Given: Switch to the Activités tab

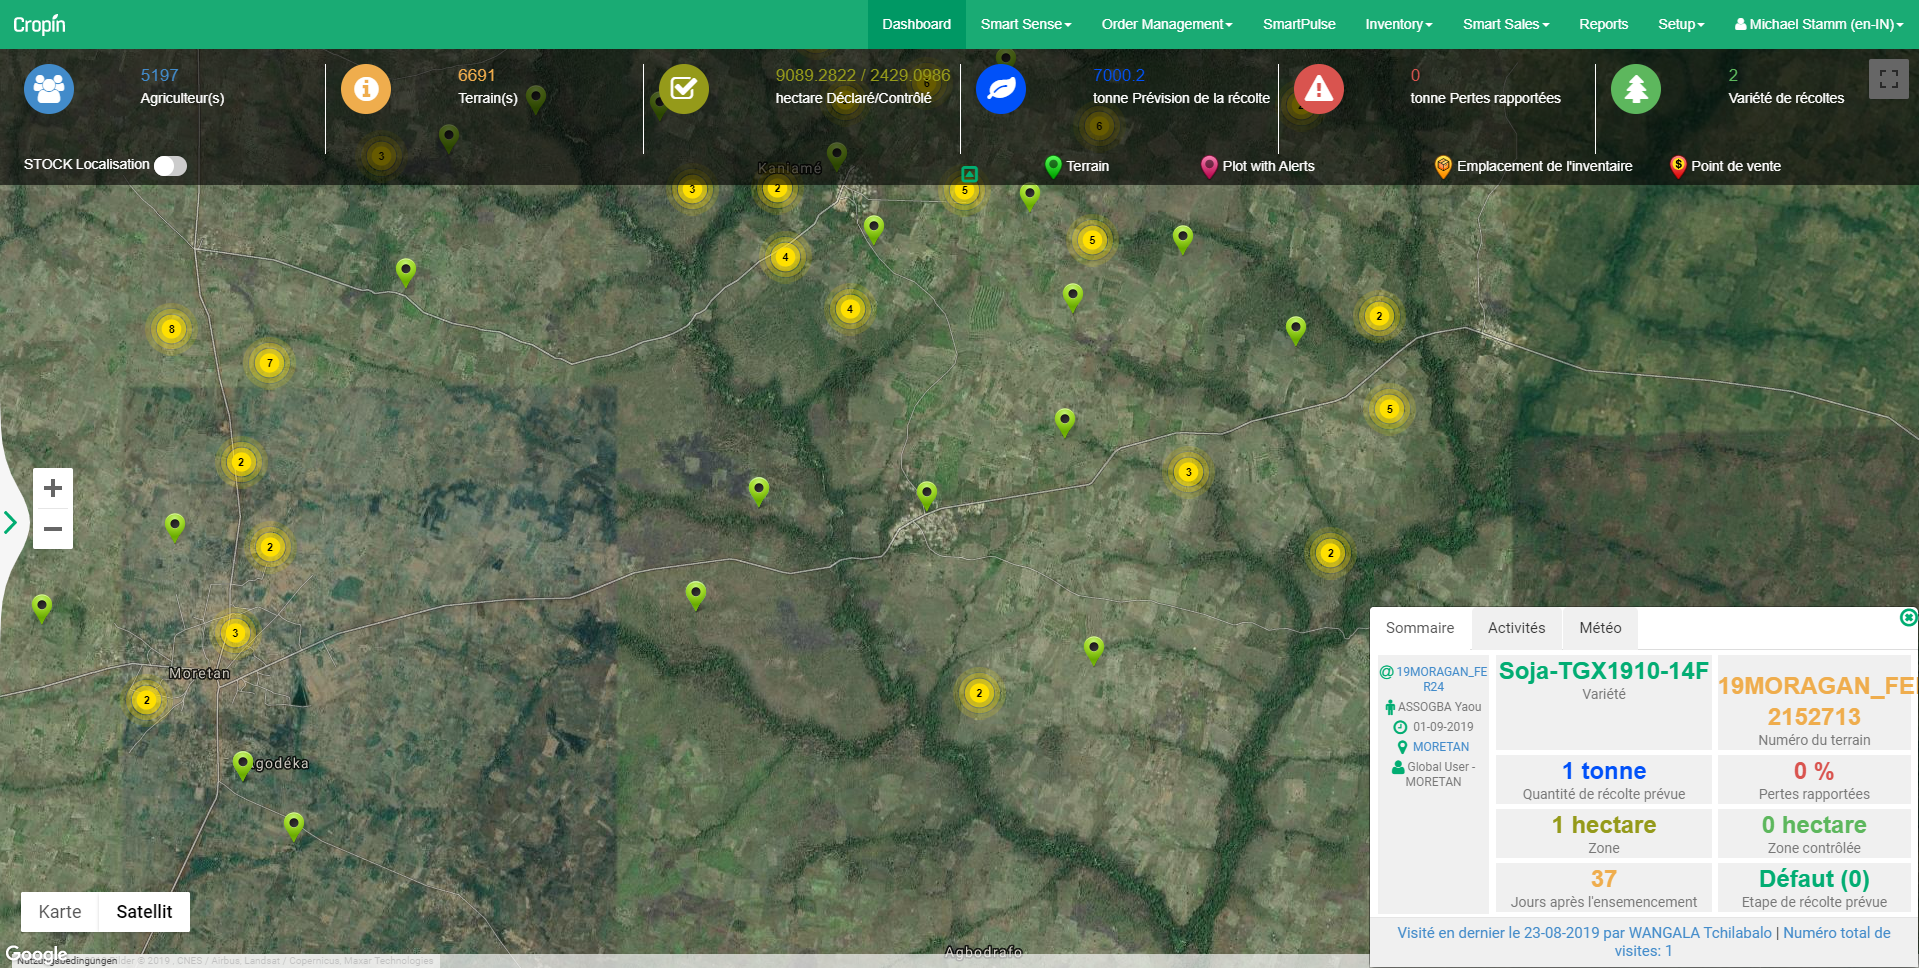Looking at the screenshot, I should (x=1516, y=628).
